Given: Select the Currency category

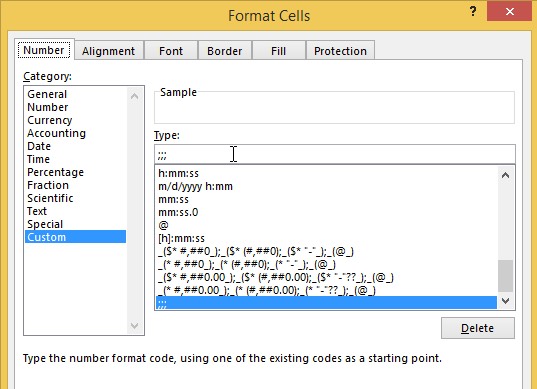Looking at the screenshot, I should [x=50, y=120].
